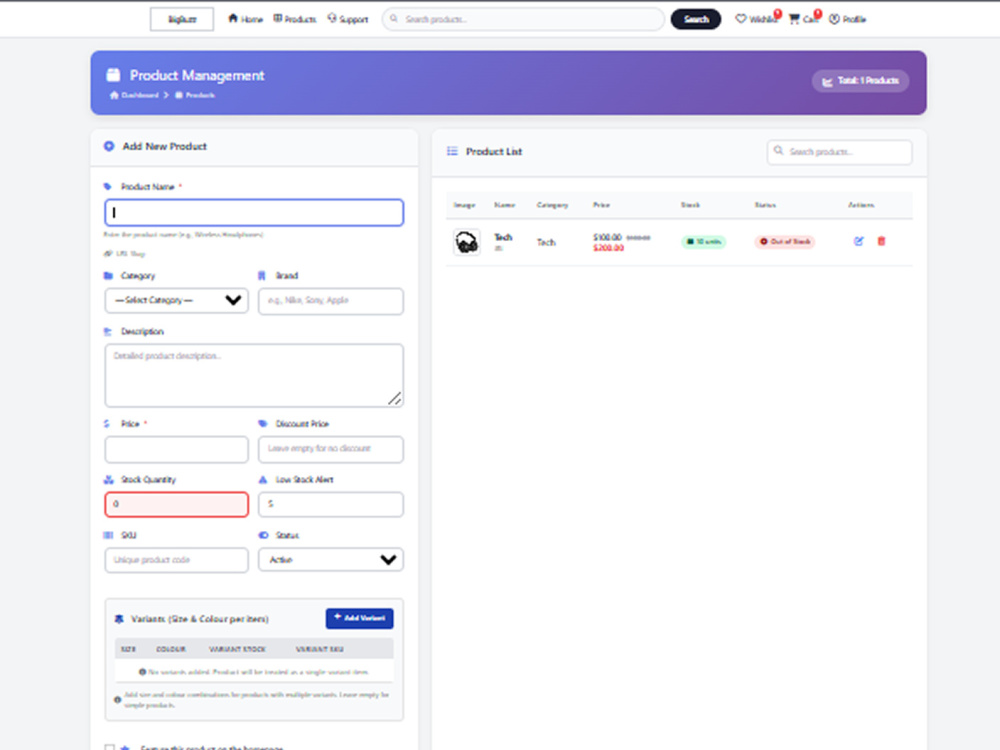The width and height of the screenshot is (1000, 750).
Task: Click the edit icon for Tech product
Action: pos(858,241)
